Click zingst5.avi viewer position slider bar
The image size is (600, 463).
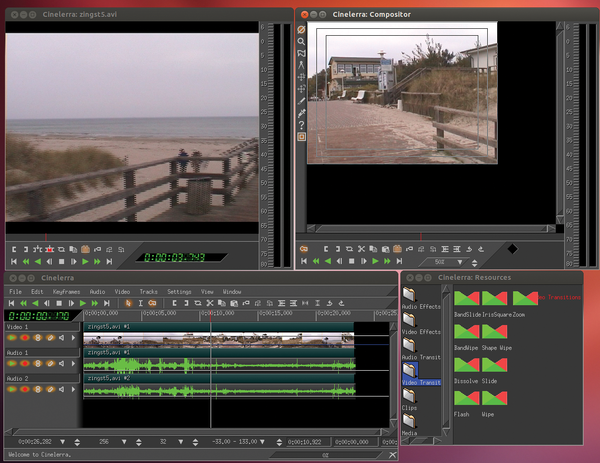[x=132, y=237]
